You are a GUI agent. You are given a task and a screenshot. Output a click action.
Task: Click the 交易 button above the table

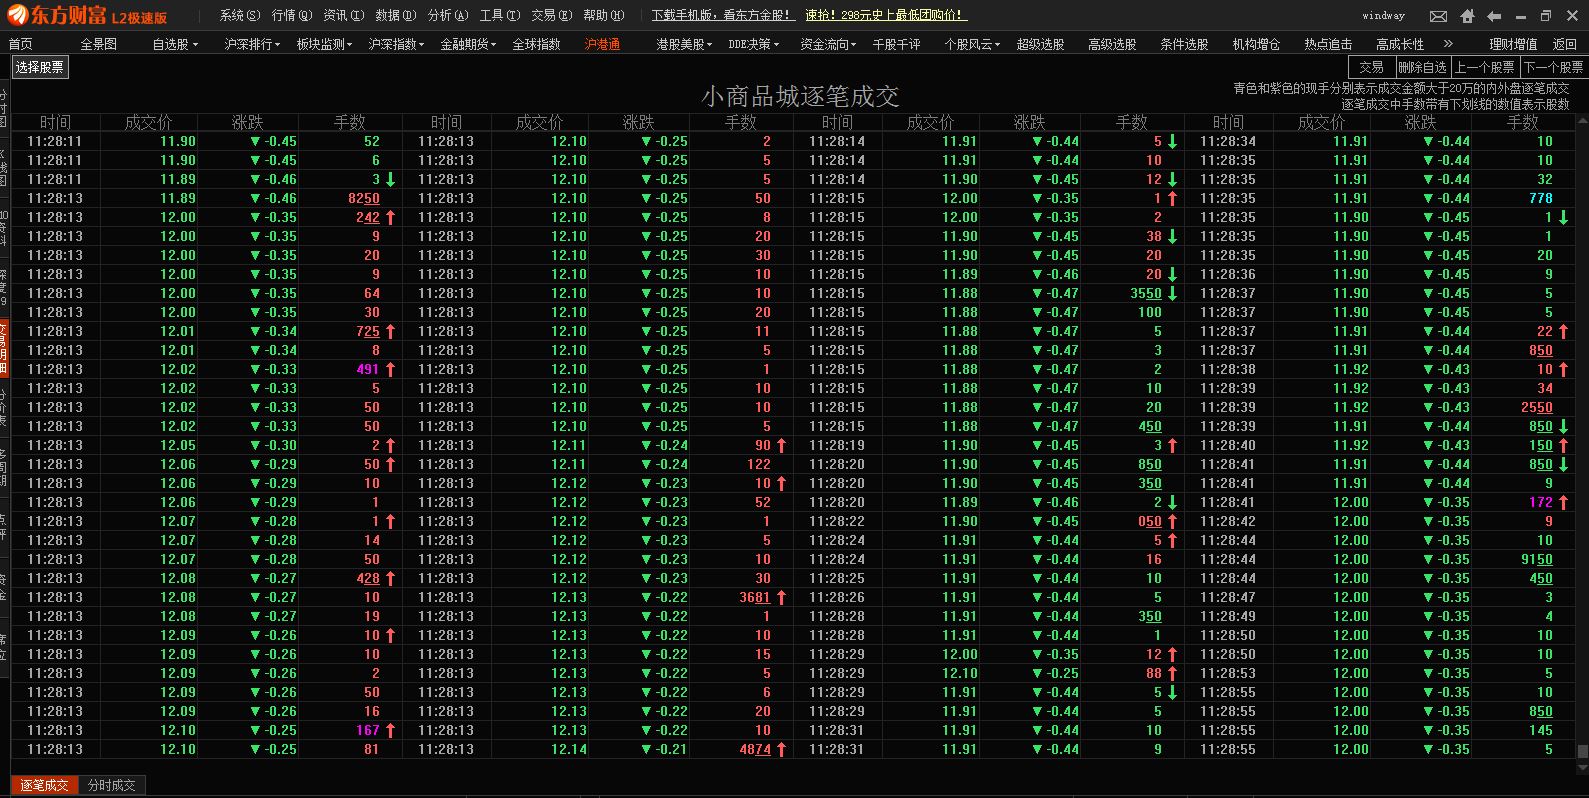coord(1371,67)
